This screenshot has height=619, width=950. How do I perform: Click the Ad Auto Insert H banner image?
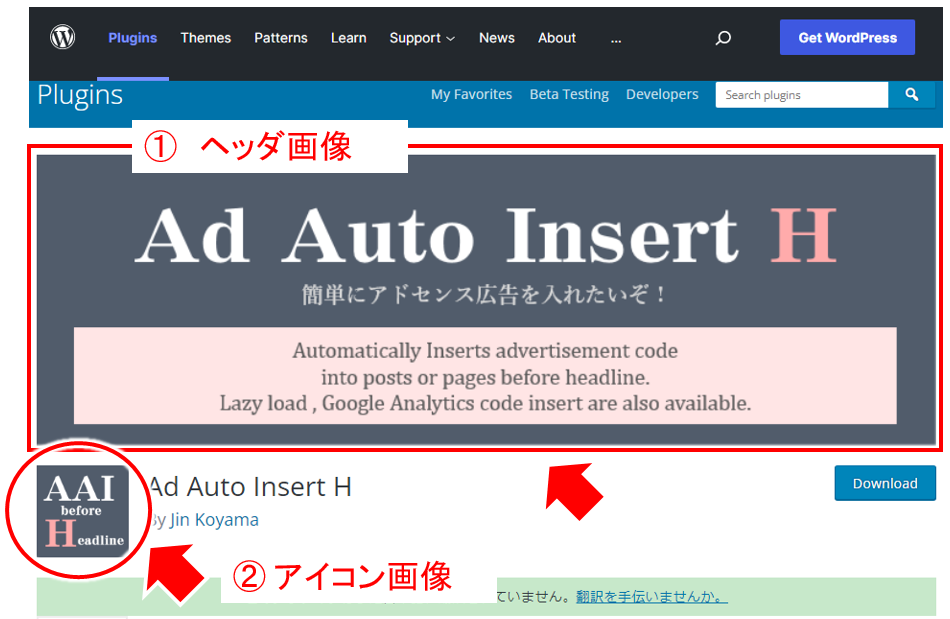point(485,300)
